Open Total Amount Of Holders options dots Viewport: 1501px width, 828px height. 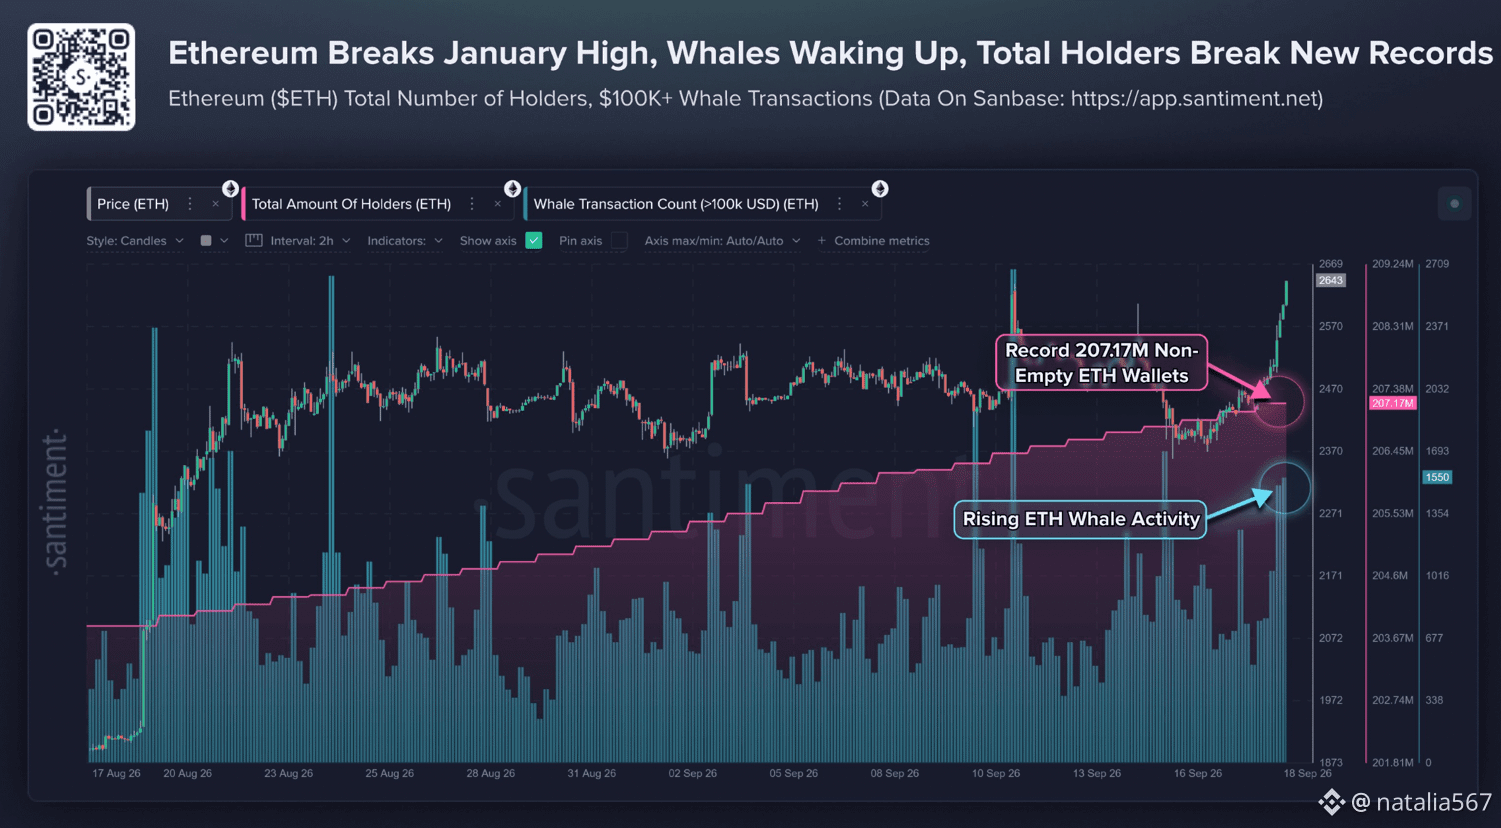click(x=472, y=204)
